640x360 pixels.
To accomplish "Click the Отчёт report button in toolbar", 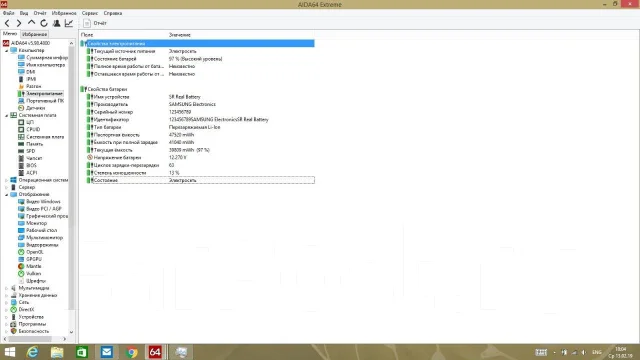I will pyautogui.click(x=95, y=23).
